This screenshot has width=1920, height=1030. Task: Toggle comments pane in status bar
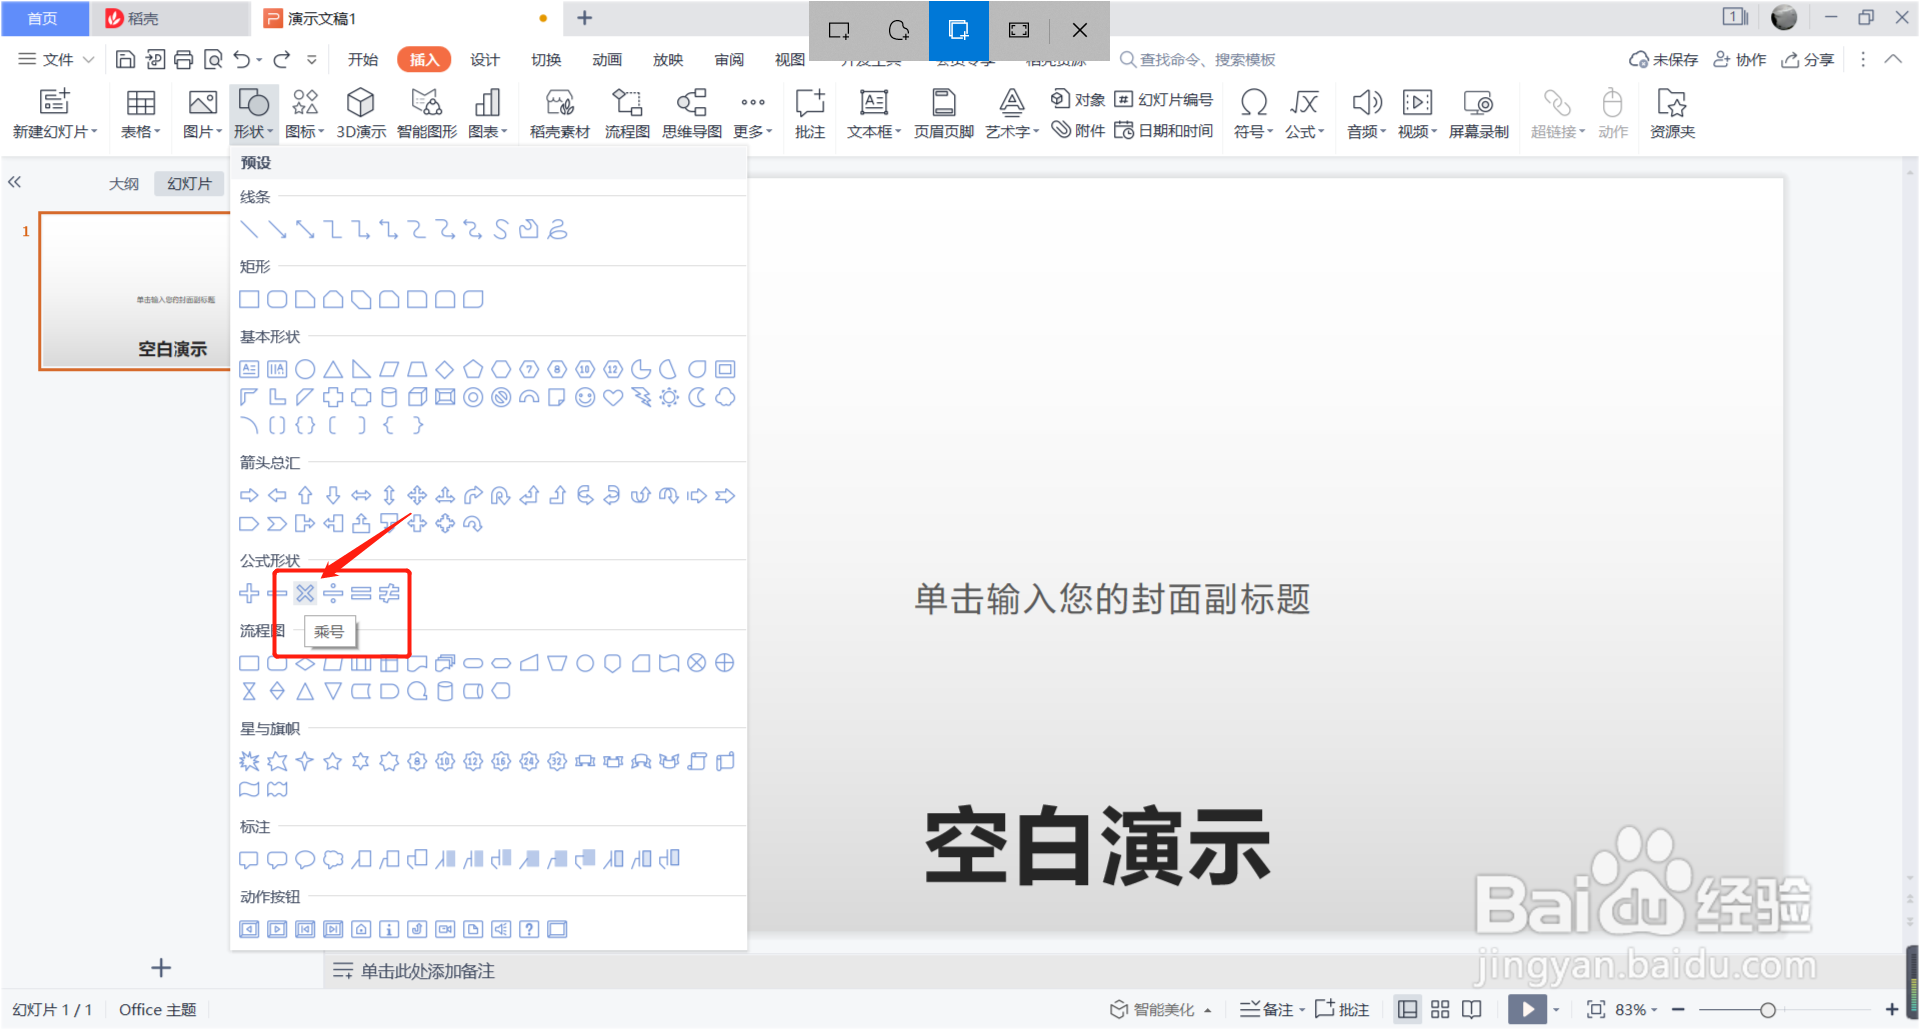click(1342, 1009)
